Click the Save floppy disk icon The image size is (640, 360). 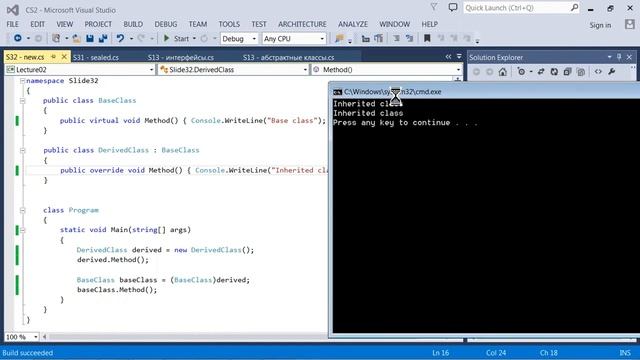(x=90, y=38)
